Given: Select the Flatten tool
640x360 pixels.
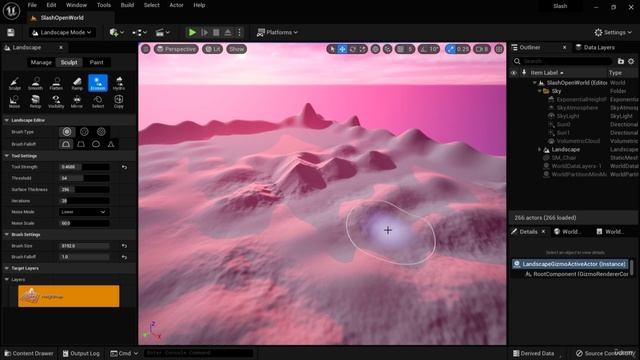Looking at the screenshot, I should pyautogui.click(x=56, y=83).
